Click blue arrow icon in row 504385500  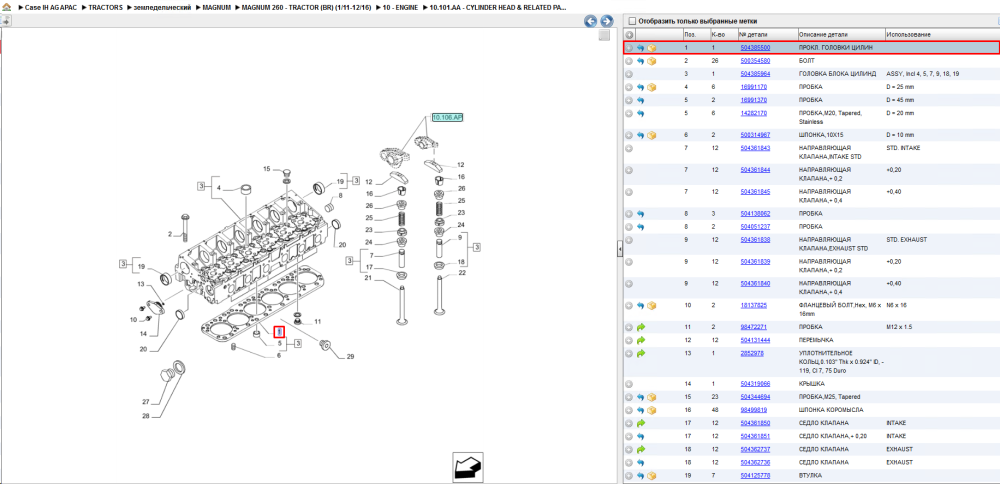click(640, 48)
